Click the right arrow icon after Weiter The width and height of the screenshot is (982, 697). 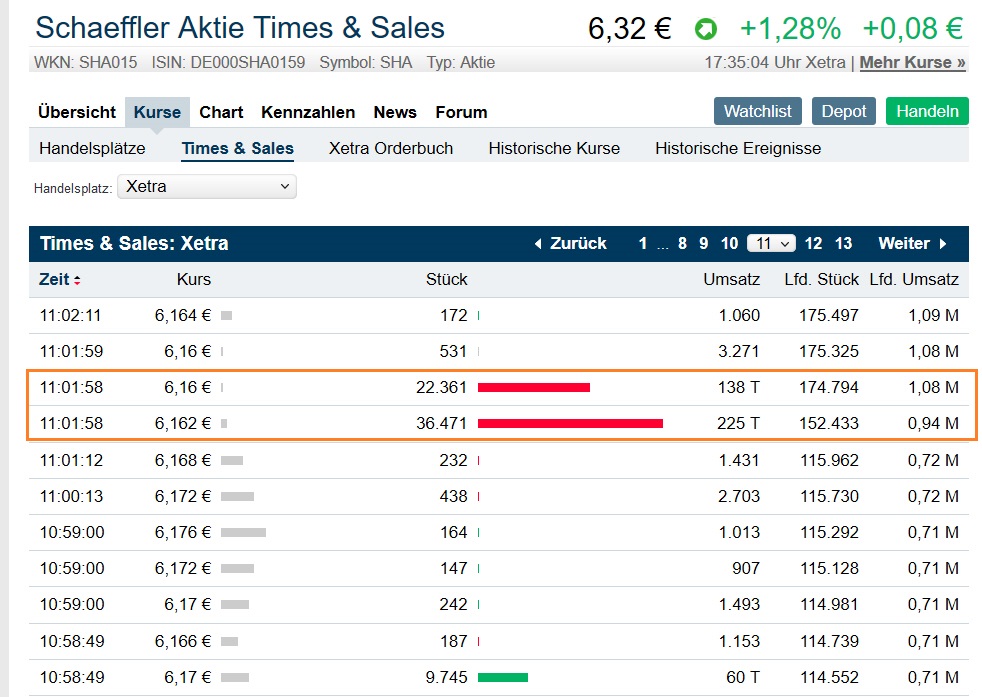[x=943, y=244]
